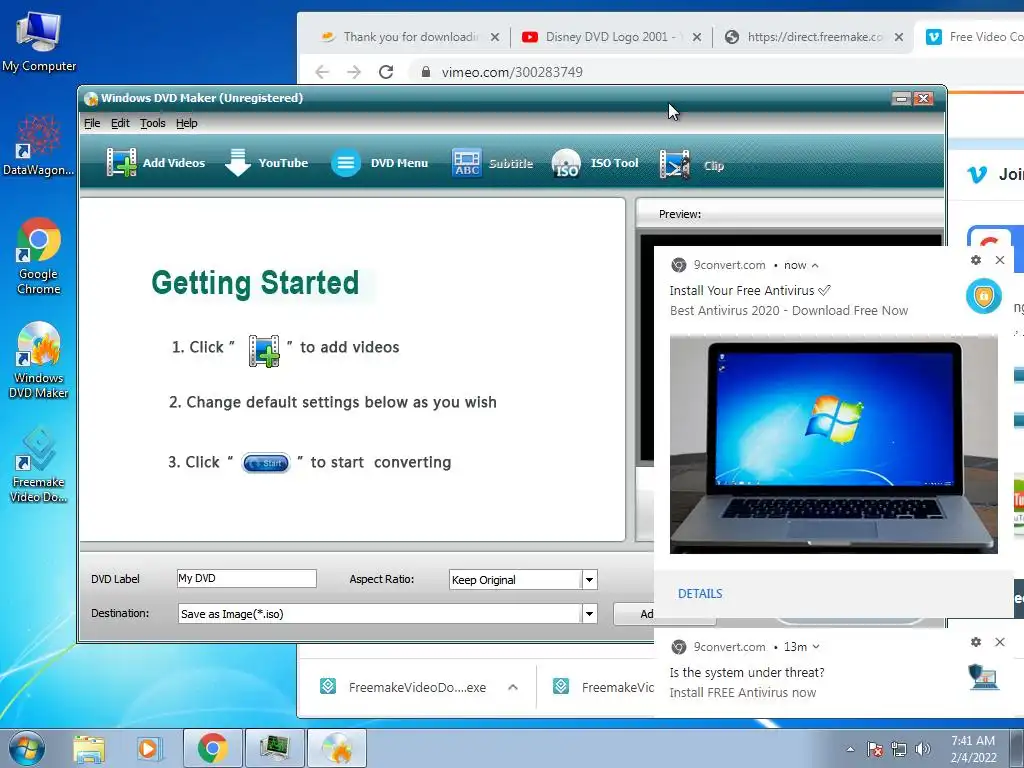Click the add videos icon in Getting Started
Image resolution: width=1024 pixels, height=768 pixels.
264,351
